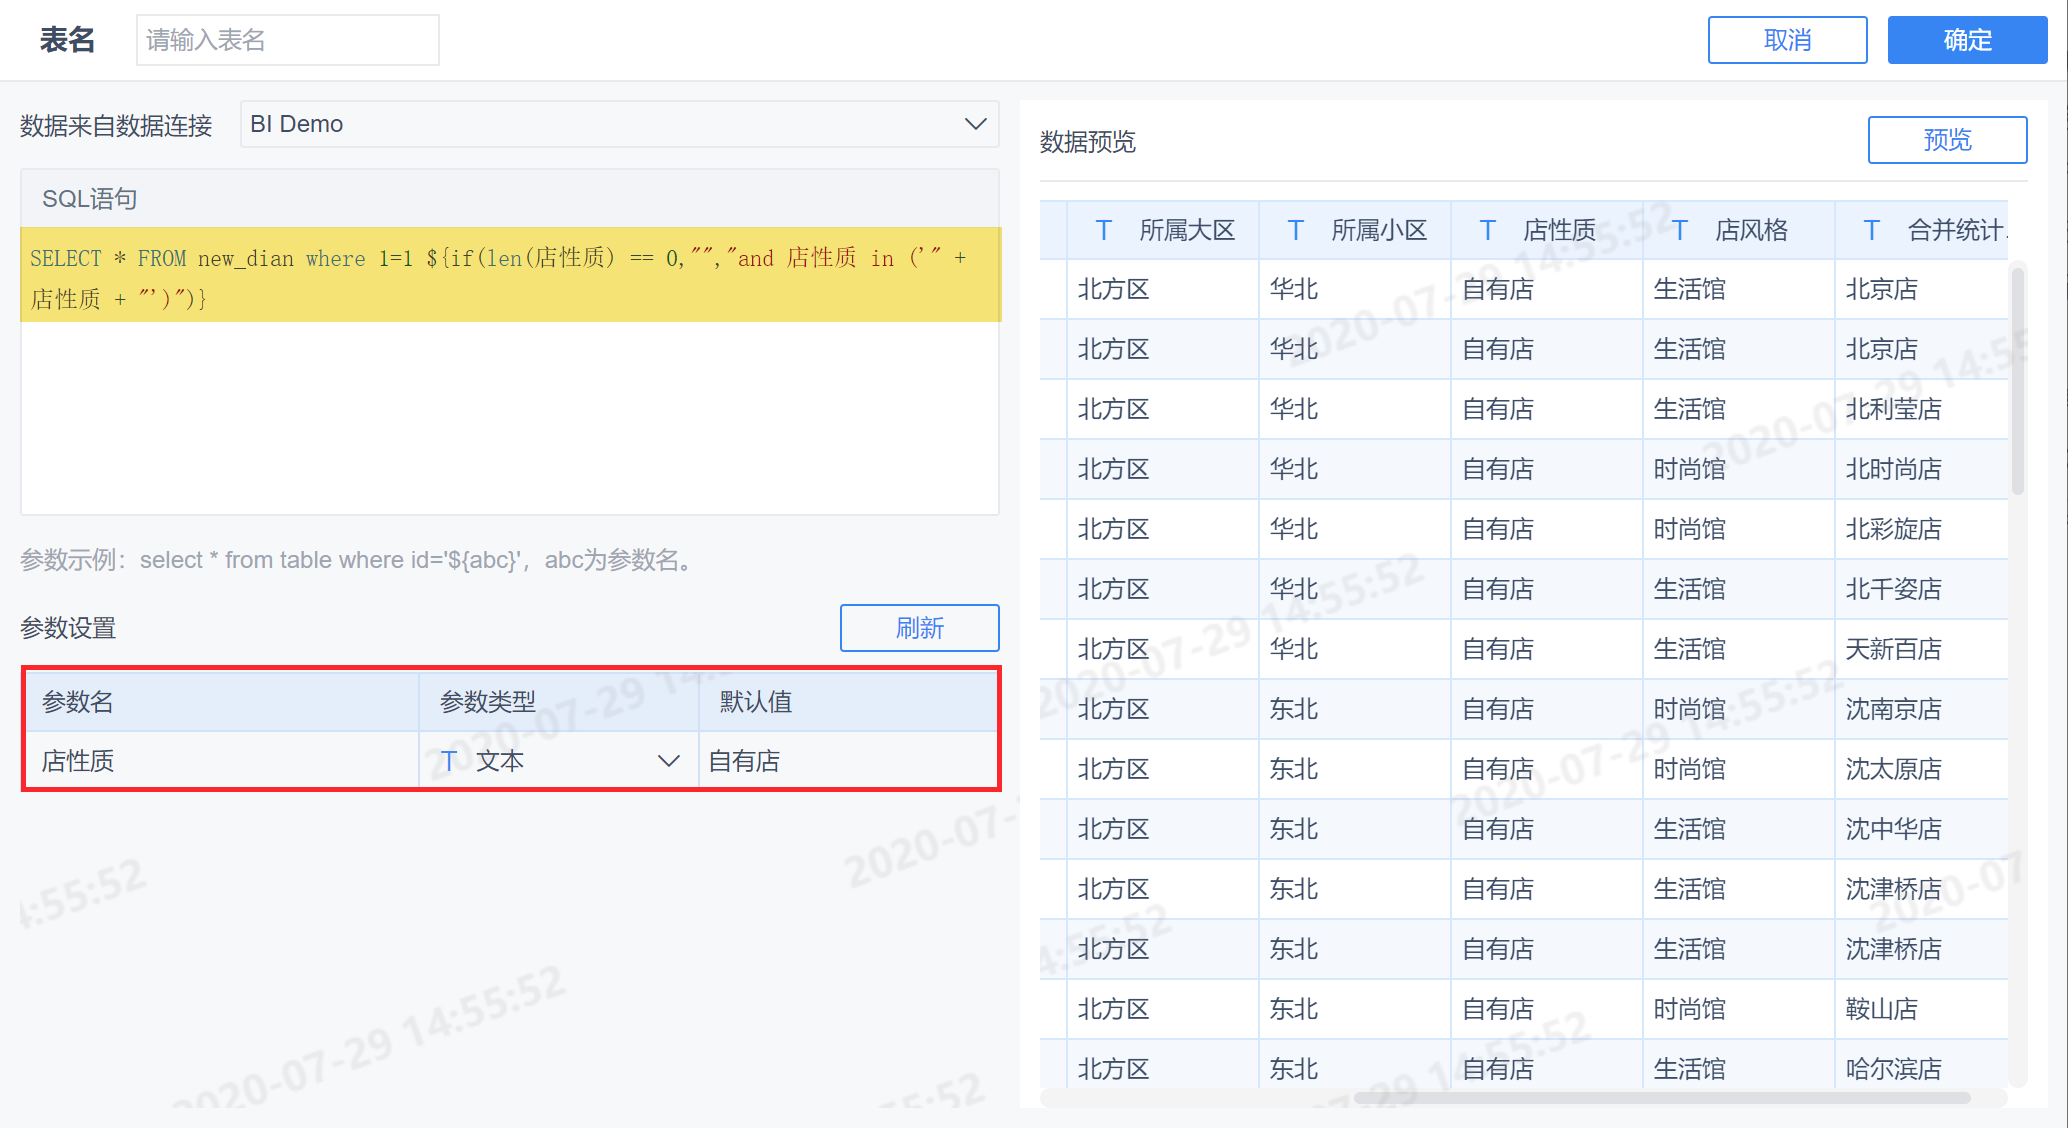Click the text type icon beside 所属大区
Image resolution: width=2068 pixels, height=1128 pixels.
pyautogui.click(x=1103, y=231)
